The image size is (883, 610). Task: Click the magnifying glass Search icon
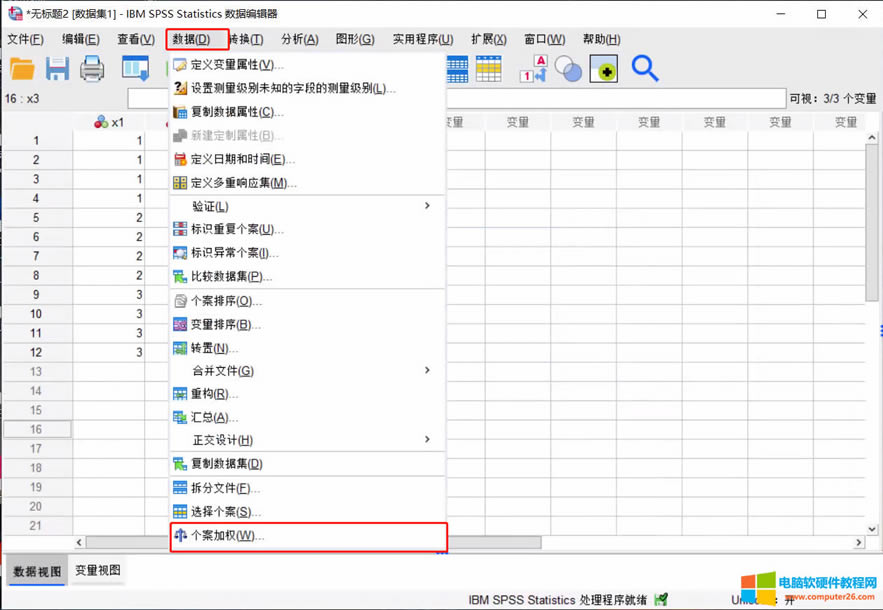tap(645, 68)
